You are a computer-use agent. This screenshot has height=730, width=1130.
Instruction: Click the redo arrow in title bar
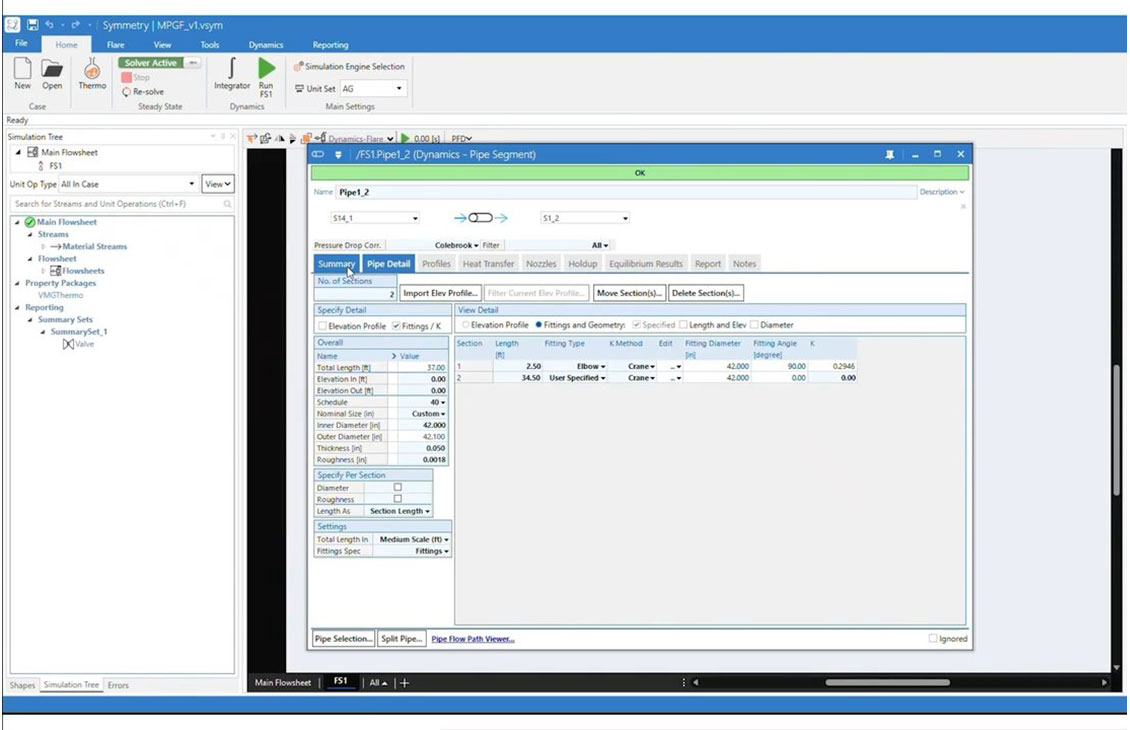[x=76, y=25]
